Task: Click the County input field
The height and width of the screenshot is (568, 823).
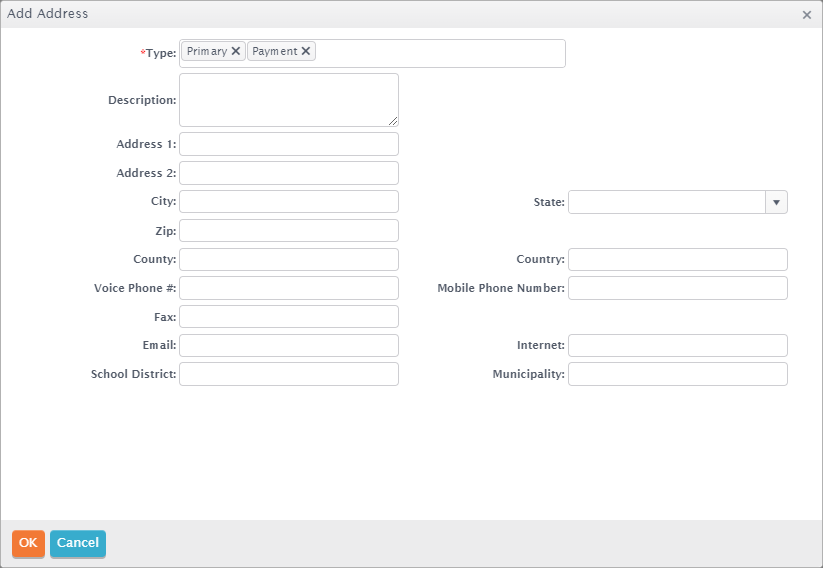Action: [289, 260]
